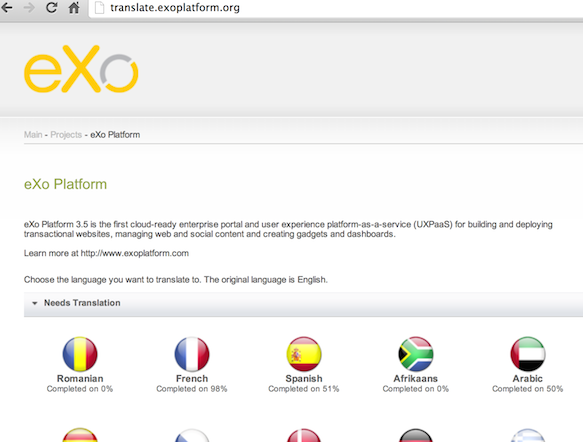Click the browser forward arrow

(x=29, y=7)
